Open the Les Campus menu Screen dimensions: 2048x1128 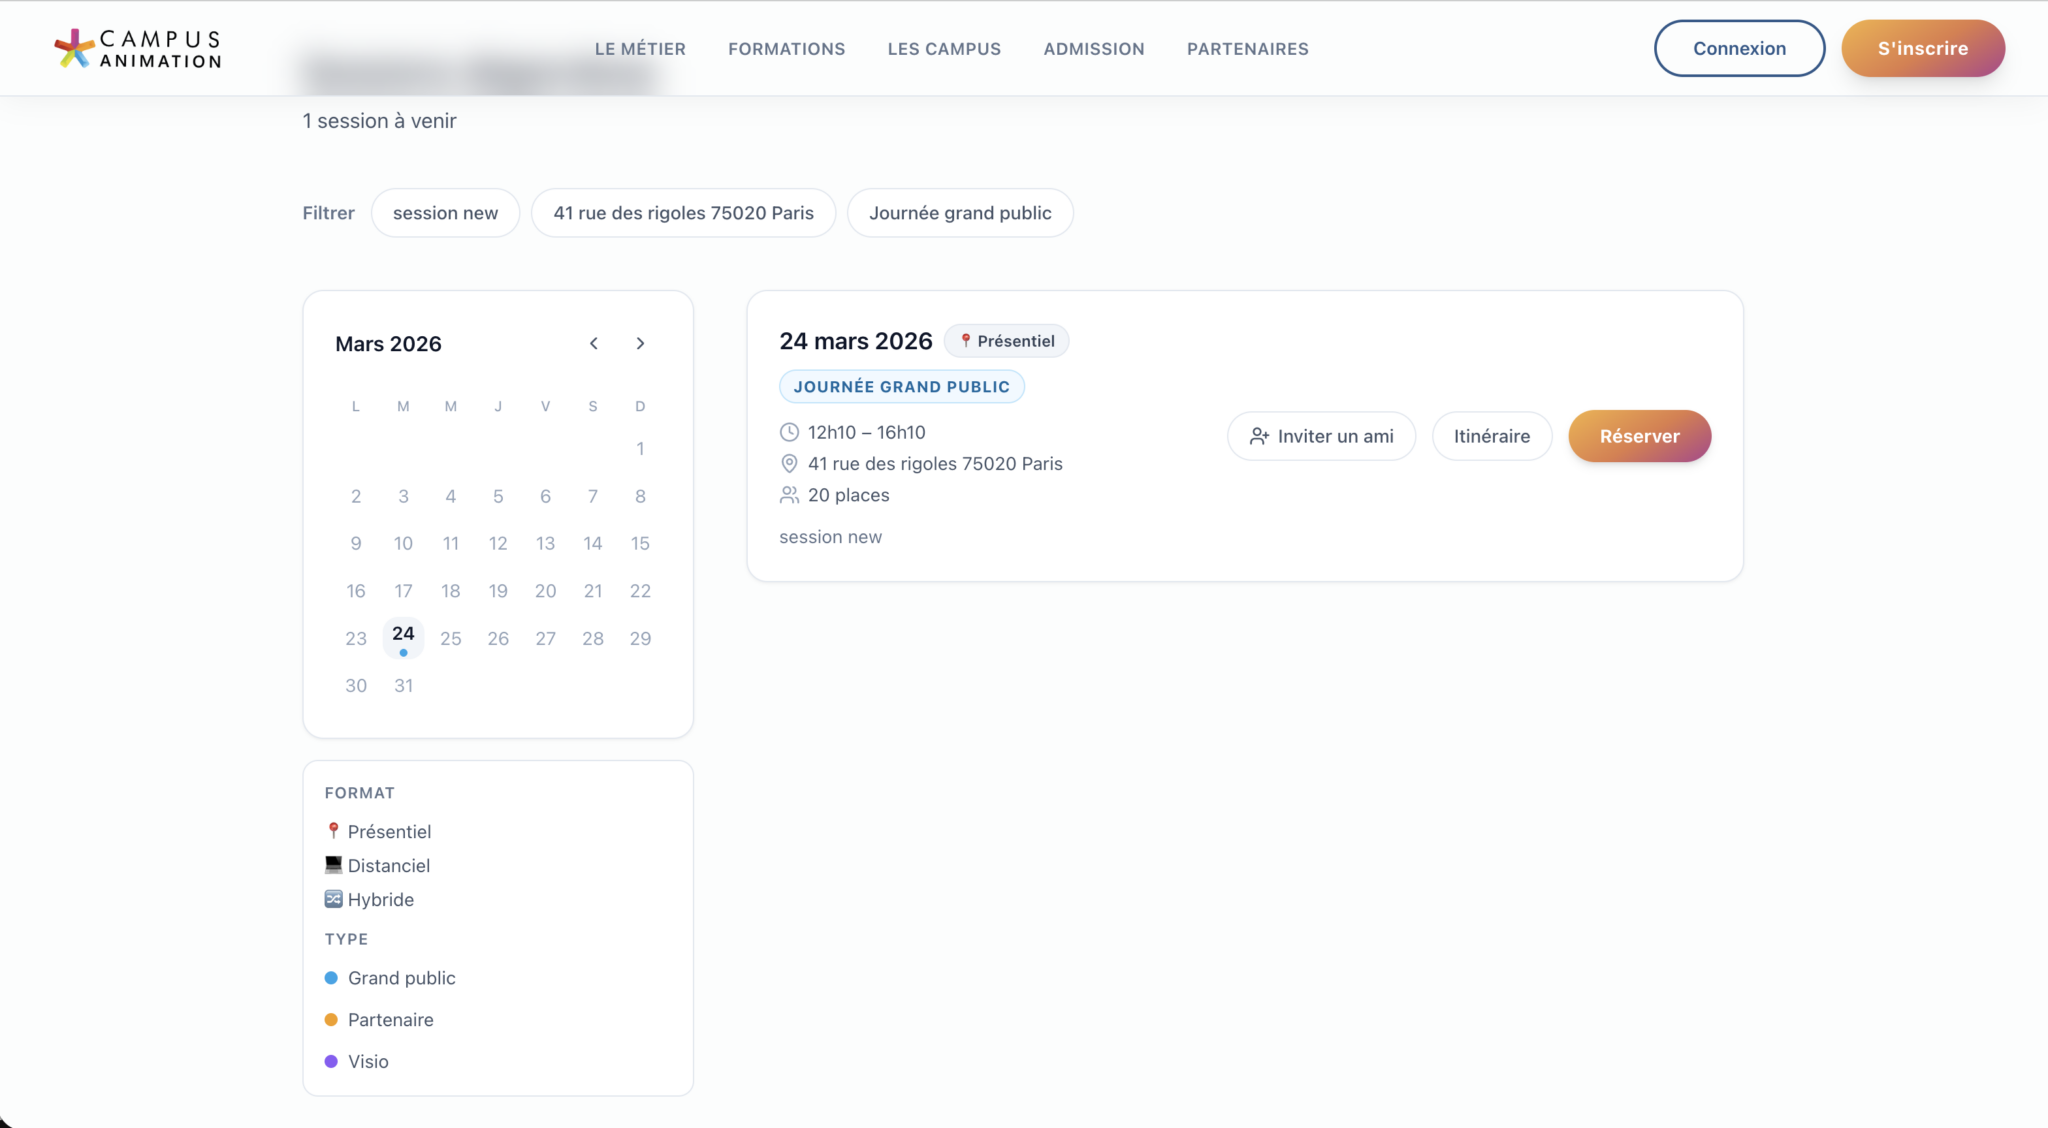tap(944, 49)
